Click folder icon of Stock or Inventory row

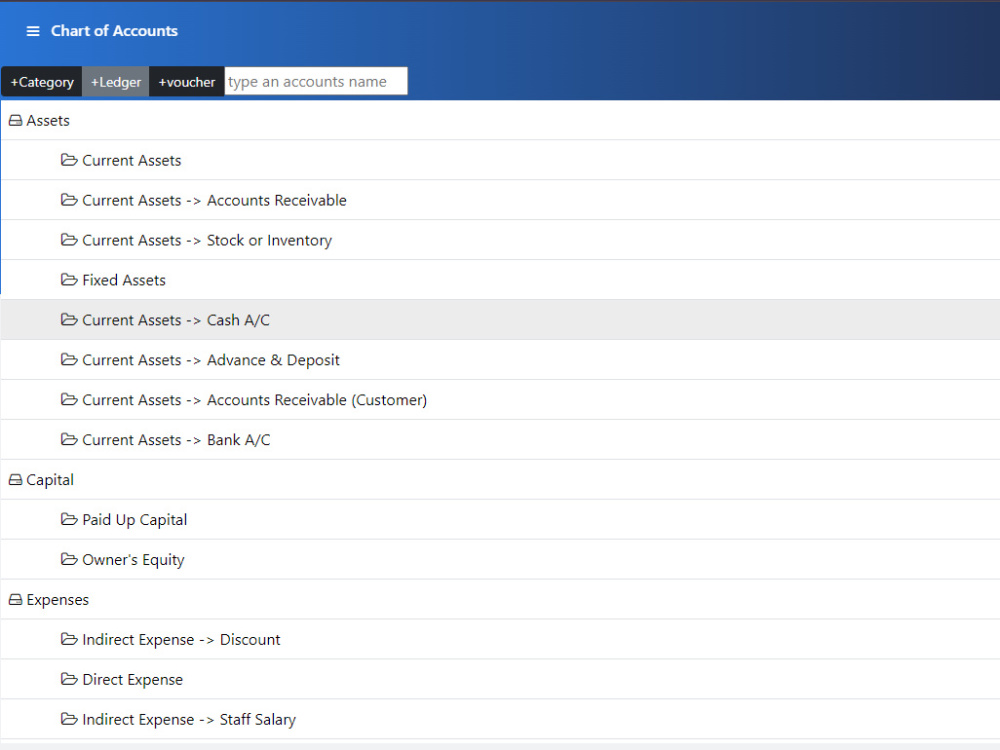tap(69, 240)
